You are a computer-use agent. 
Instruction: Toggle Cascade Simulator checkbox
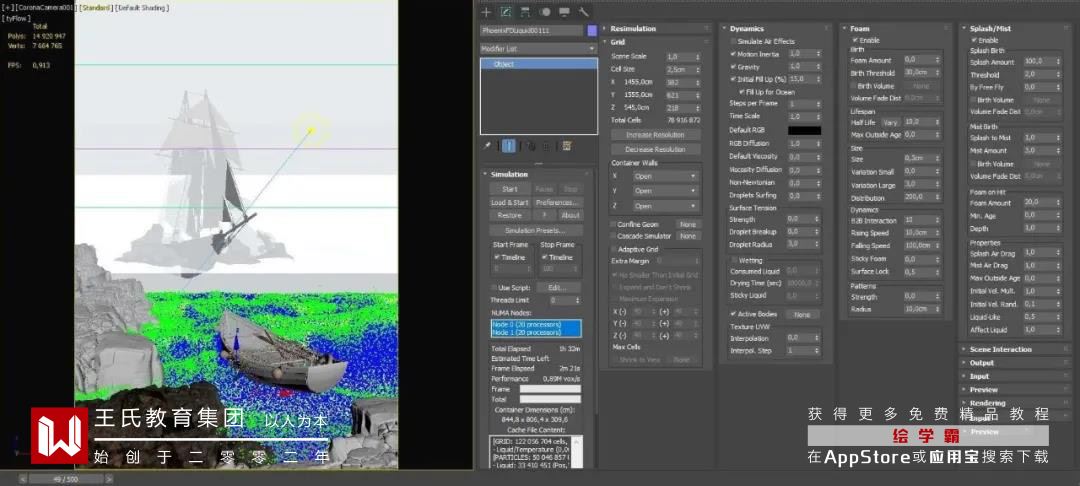coord(614,236)
